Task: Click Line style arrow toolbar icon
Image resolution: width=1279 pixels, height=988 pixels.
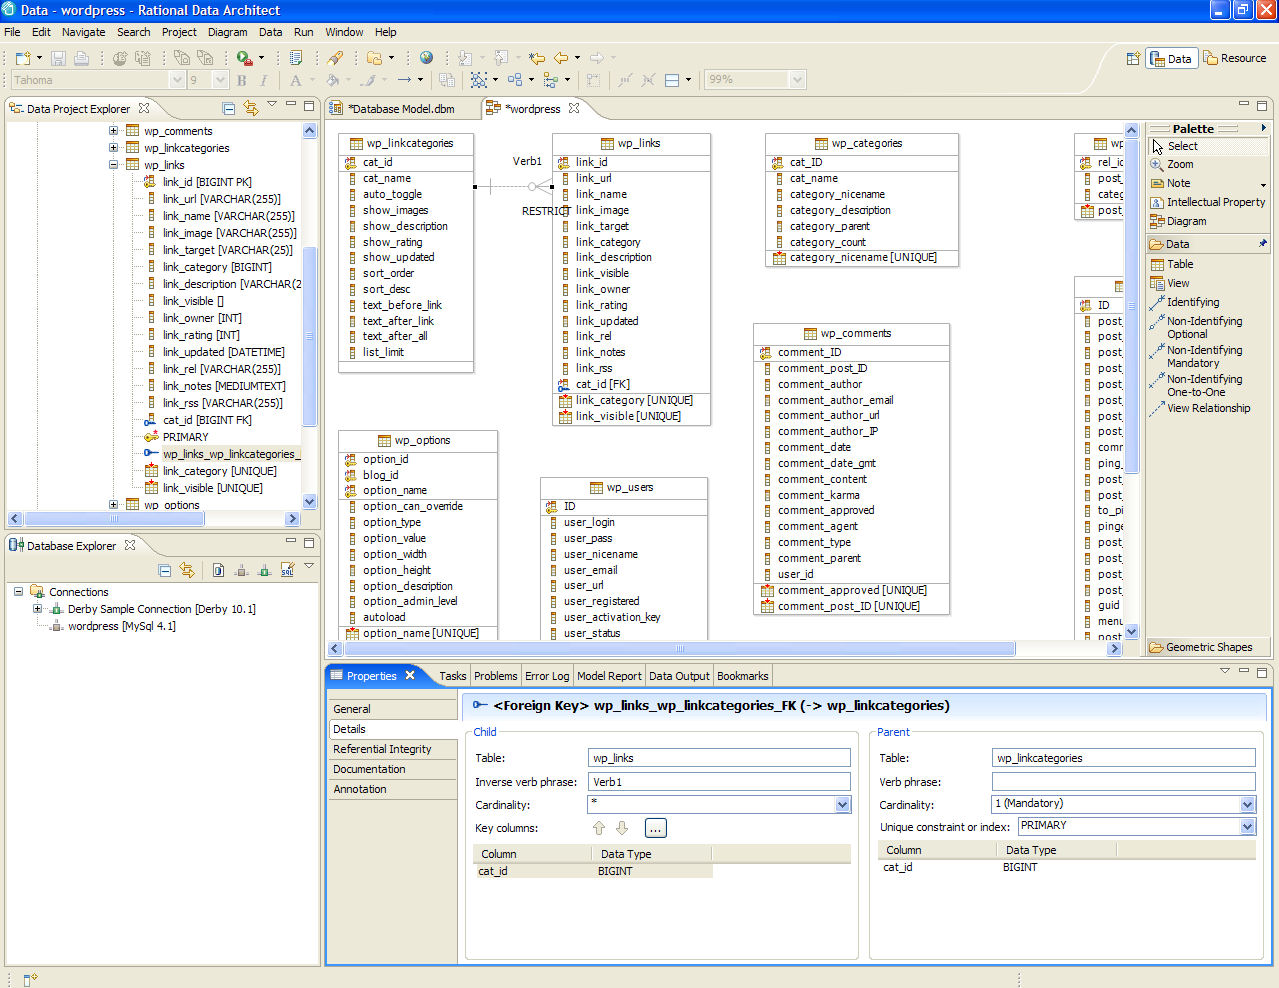Action: click(x=404, y=80)
